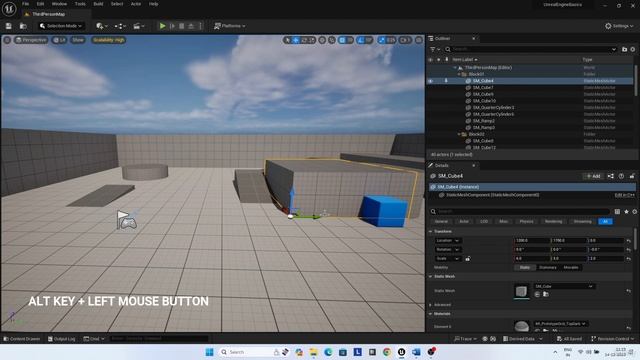This screenshot has height=360, width=640.
Task: Open the Settings dropdown in toolbar
Action: tap(619, 26)
